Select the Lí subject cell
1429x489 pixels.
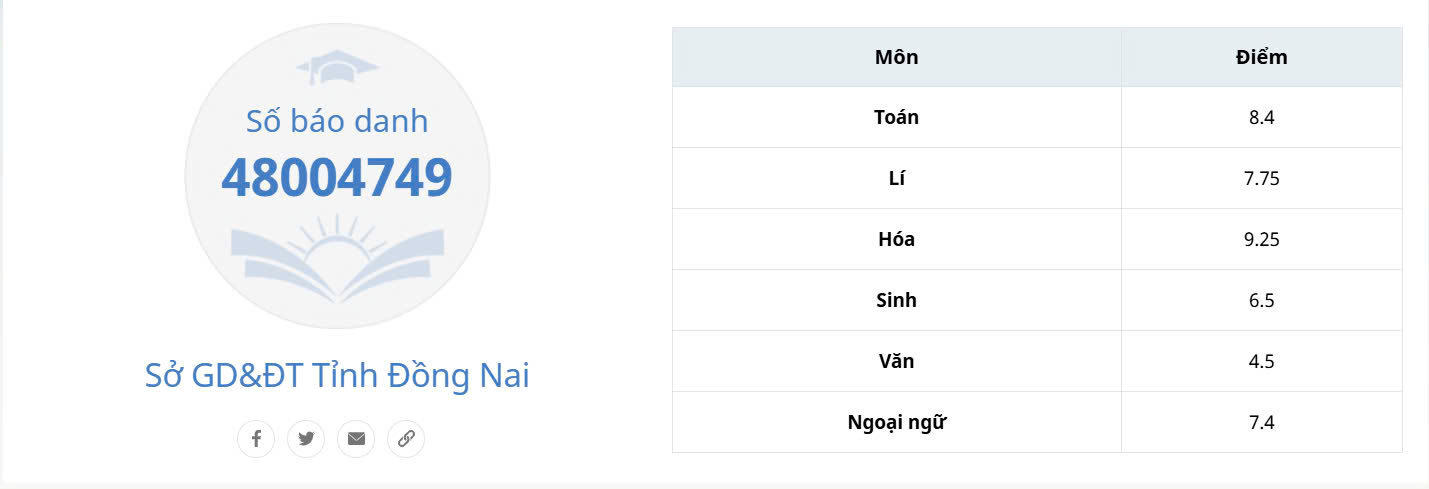click(x=896, y=178)
